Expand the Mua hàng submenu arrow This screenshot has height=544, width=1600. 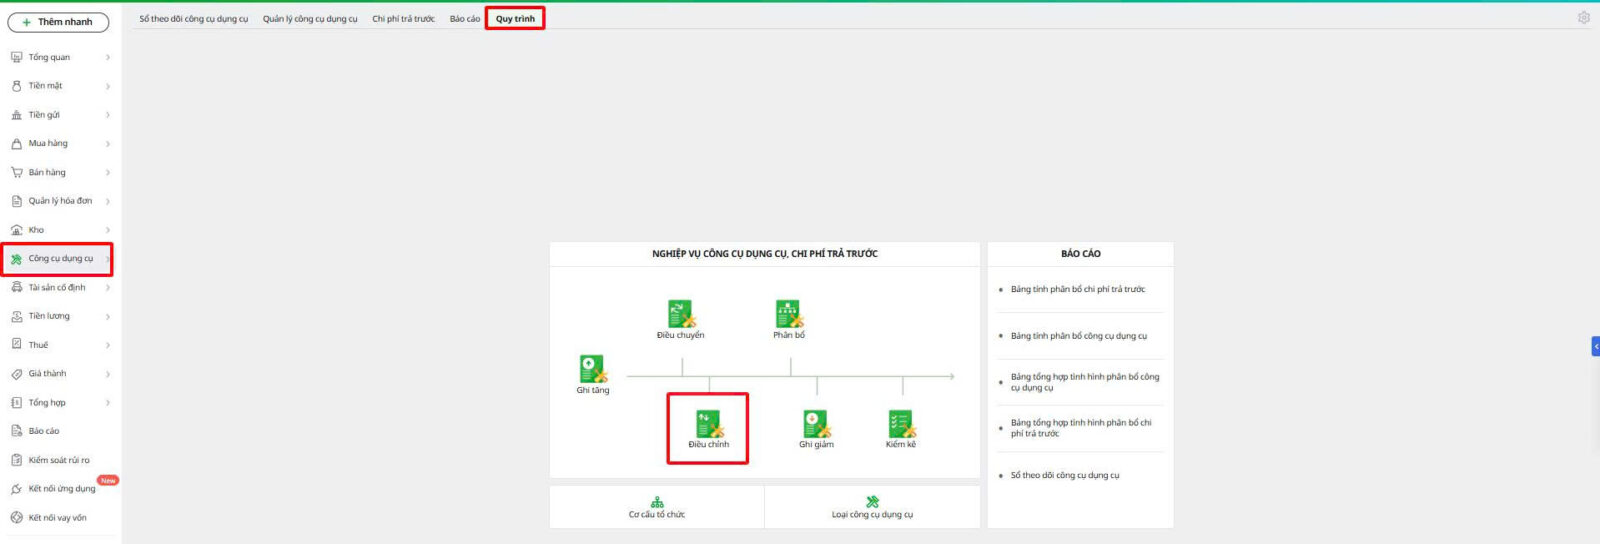tap(108, 144)
